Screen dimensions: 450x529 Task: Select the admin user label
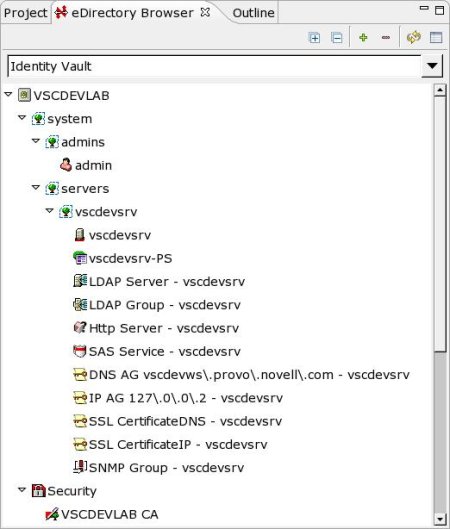click(x=93, y=165)
